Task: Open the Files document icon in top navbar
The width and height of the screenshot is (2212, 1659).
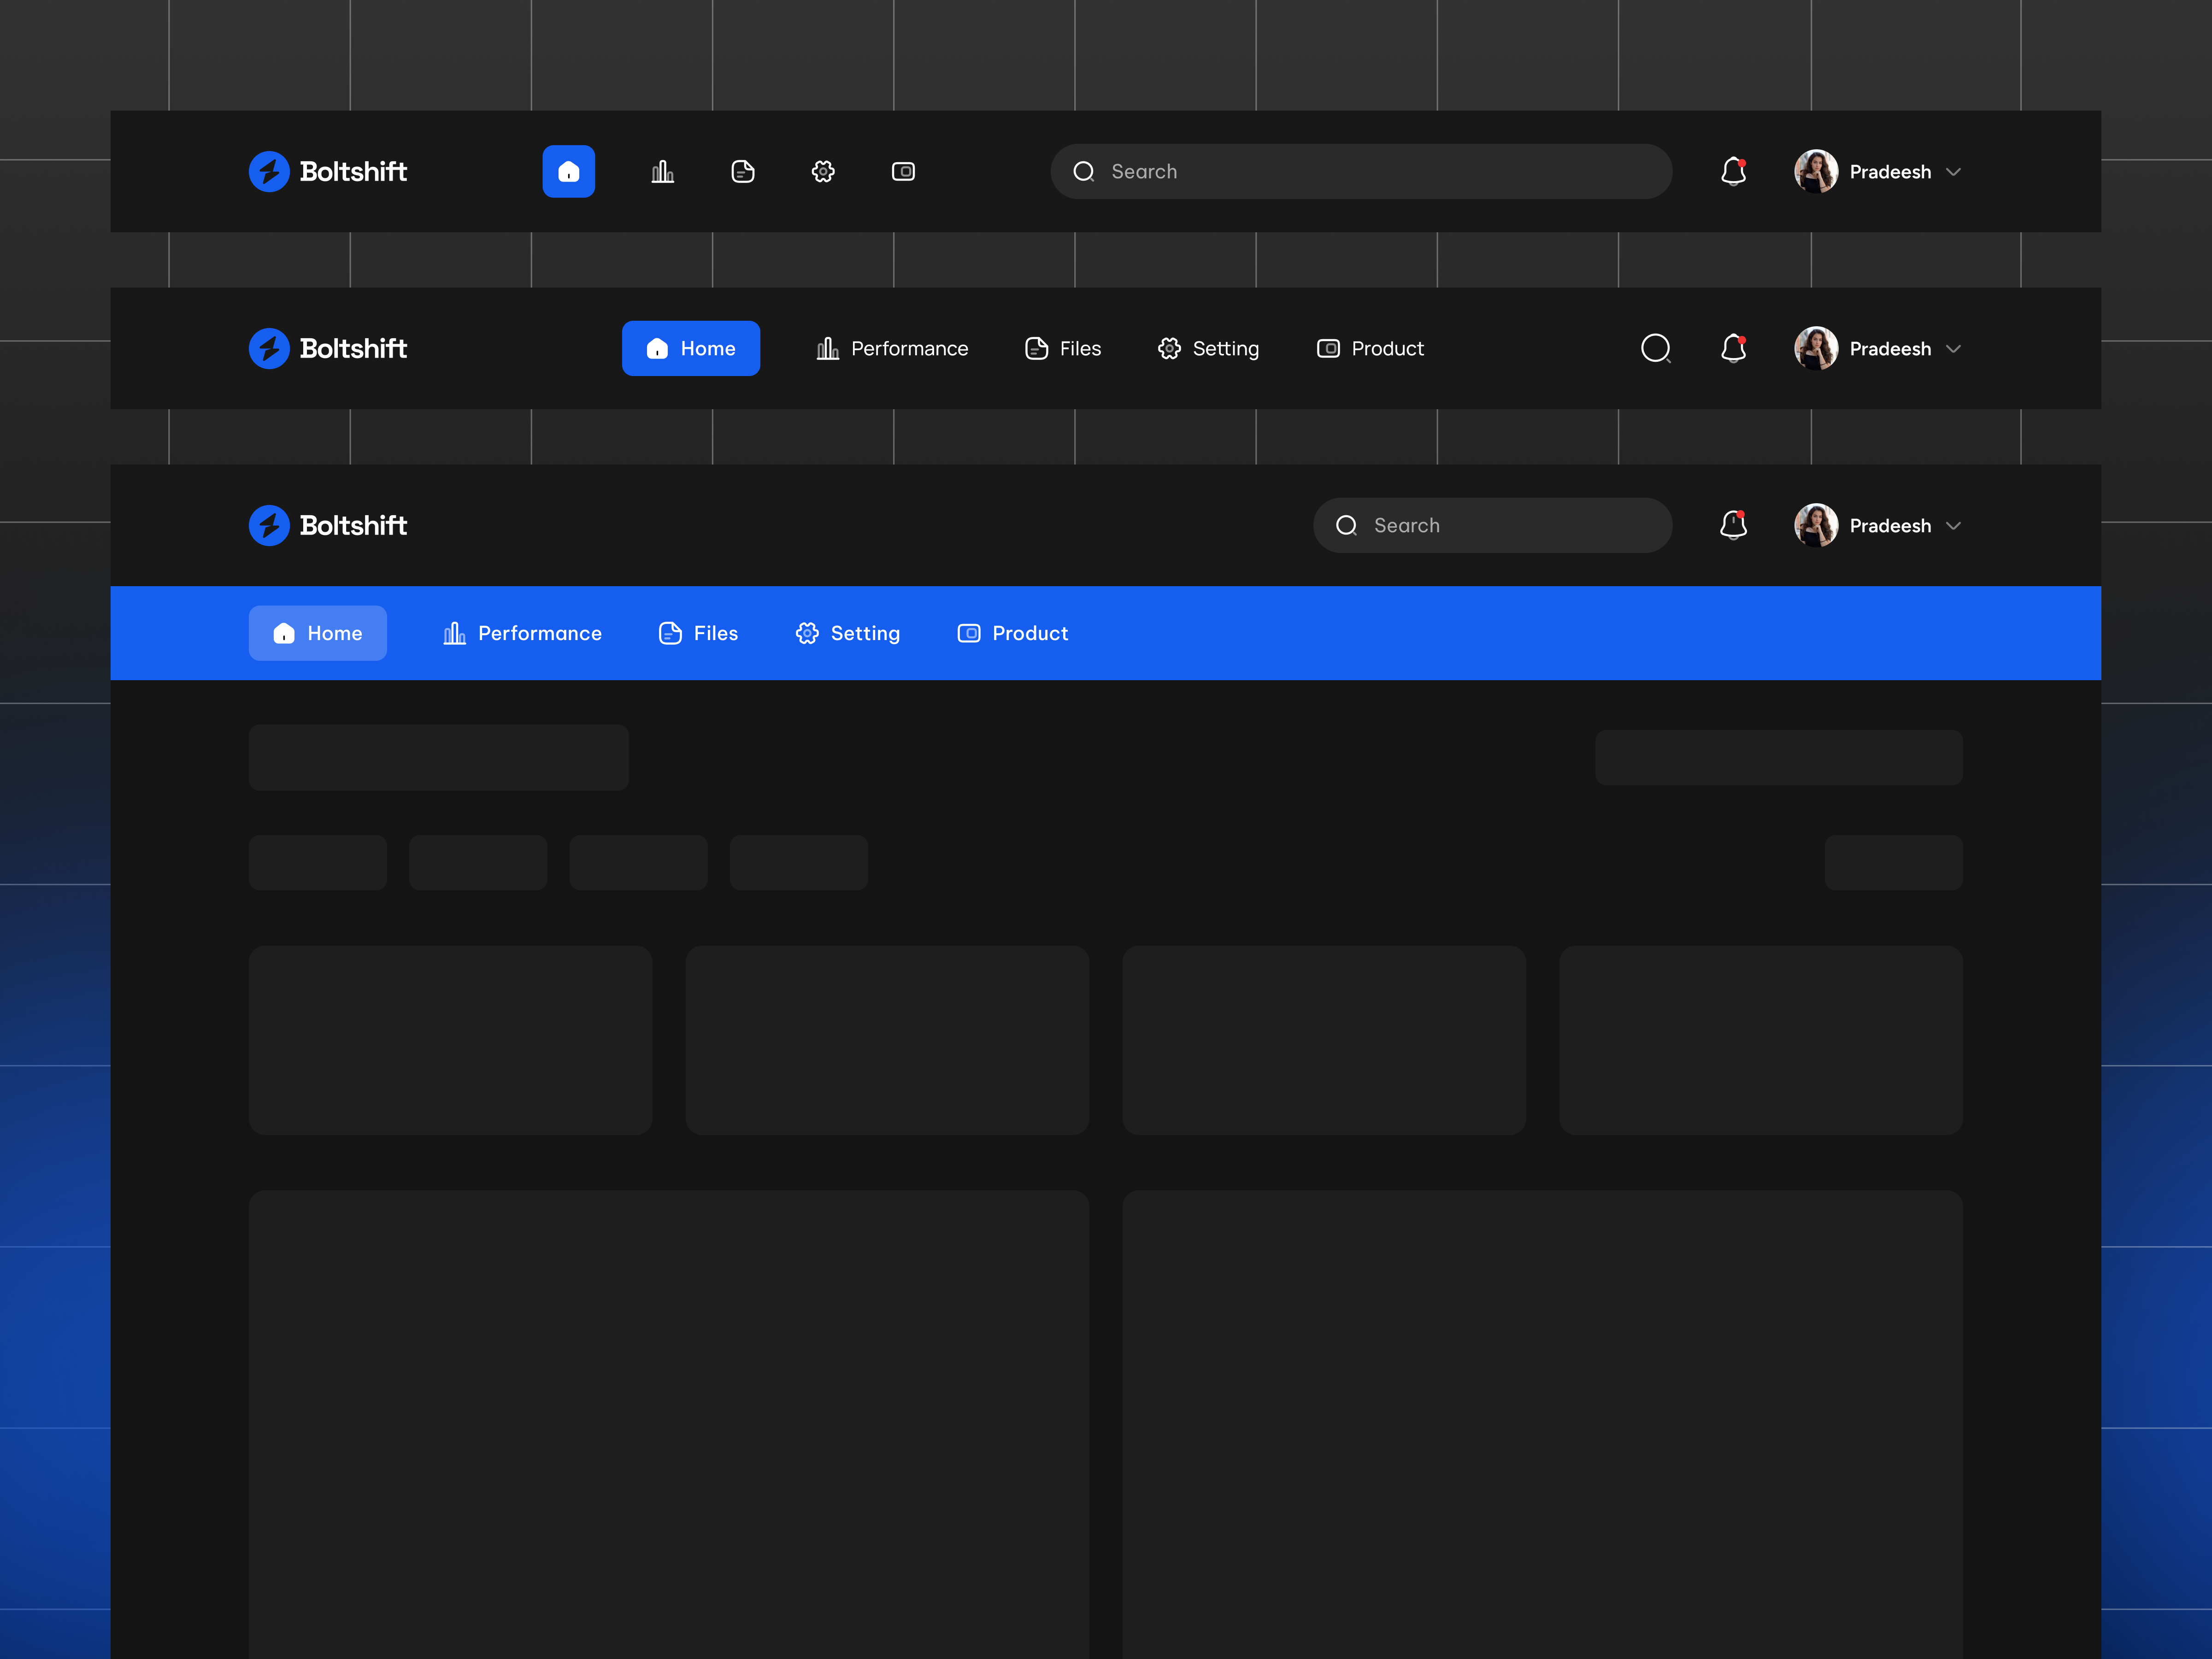Action: point(743,171)
